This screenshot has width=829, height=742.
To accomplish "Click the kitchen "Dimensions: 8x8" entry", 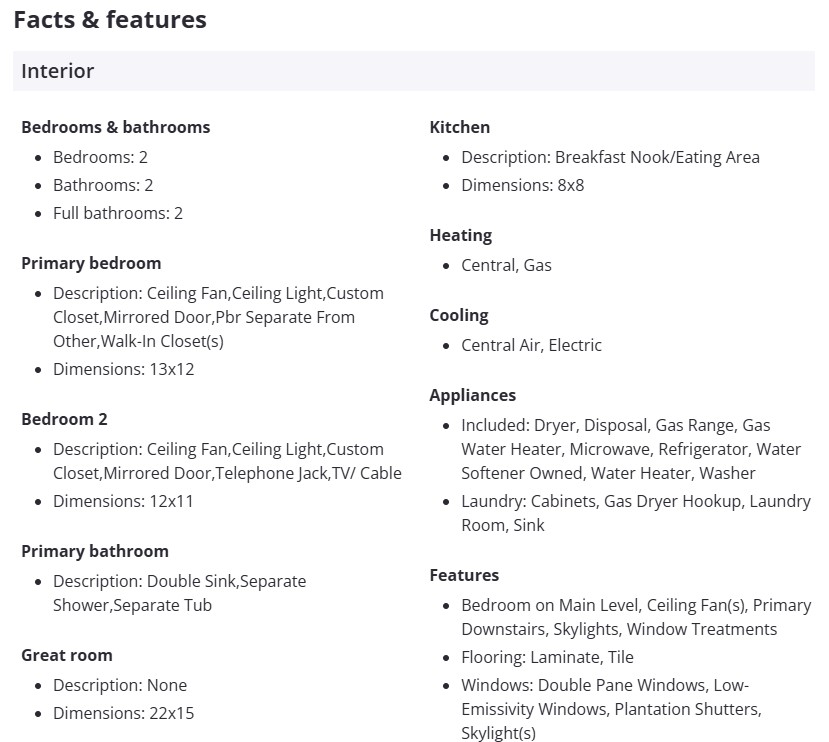I will coord(522,185).
